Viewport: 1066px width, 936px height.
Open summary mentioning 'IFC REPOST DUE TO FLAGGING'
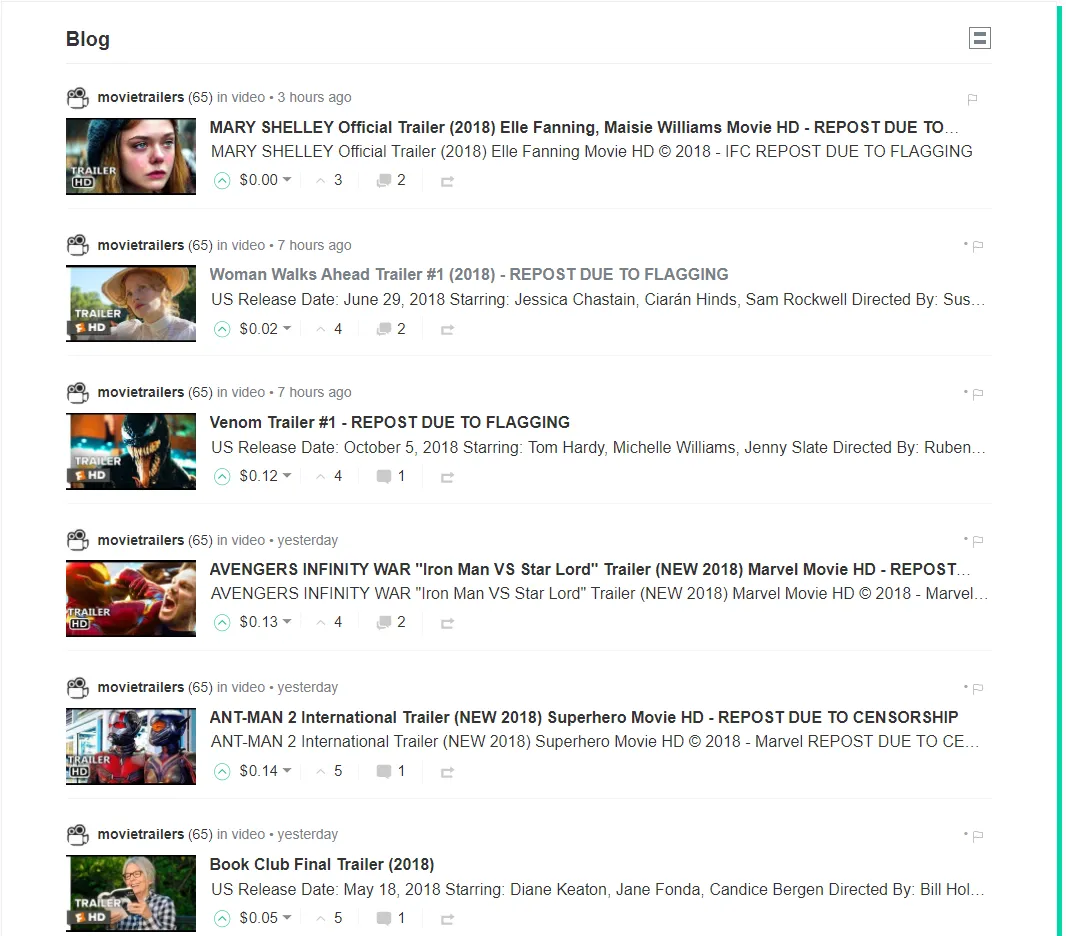coord(591,152)
